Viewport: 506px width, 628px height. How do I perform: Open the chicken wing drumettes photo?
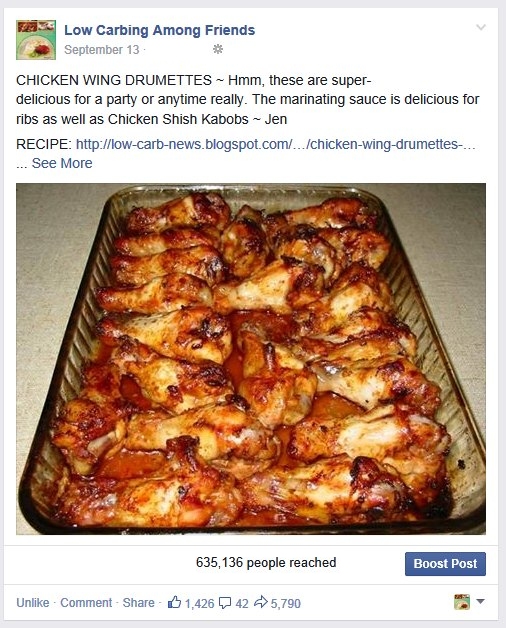coord(251,359)
